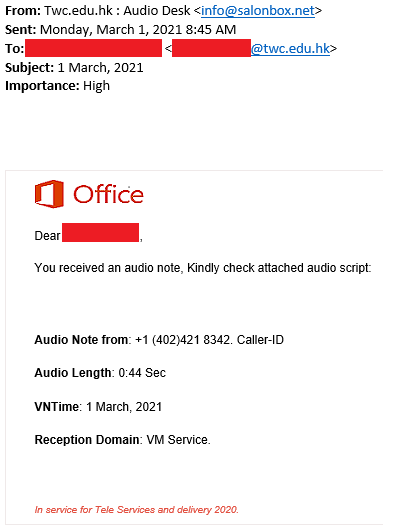Viewport: 397px width, 531px height.
Task: Click the audio note notification sentence
Action: pyautogui.click(x=203, y=268)
